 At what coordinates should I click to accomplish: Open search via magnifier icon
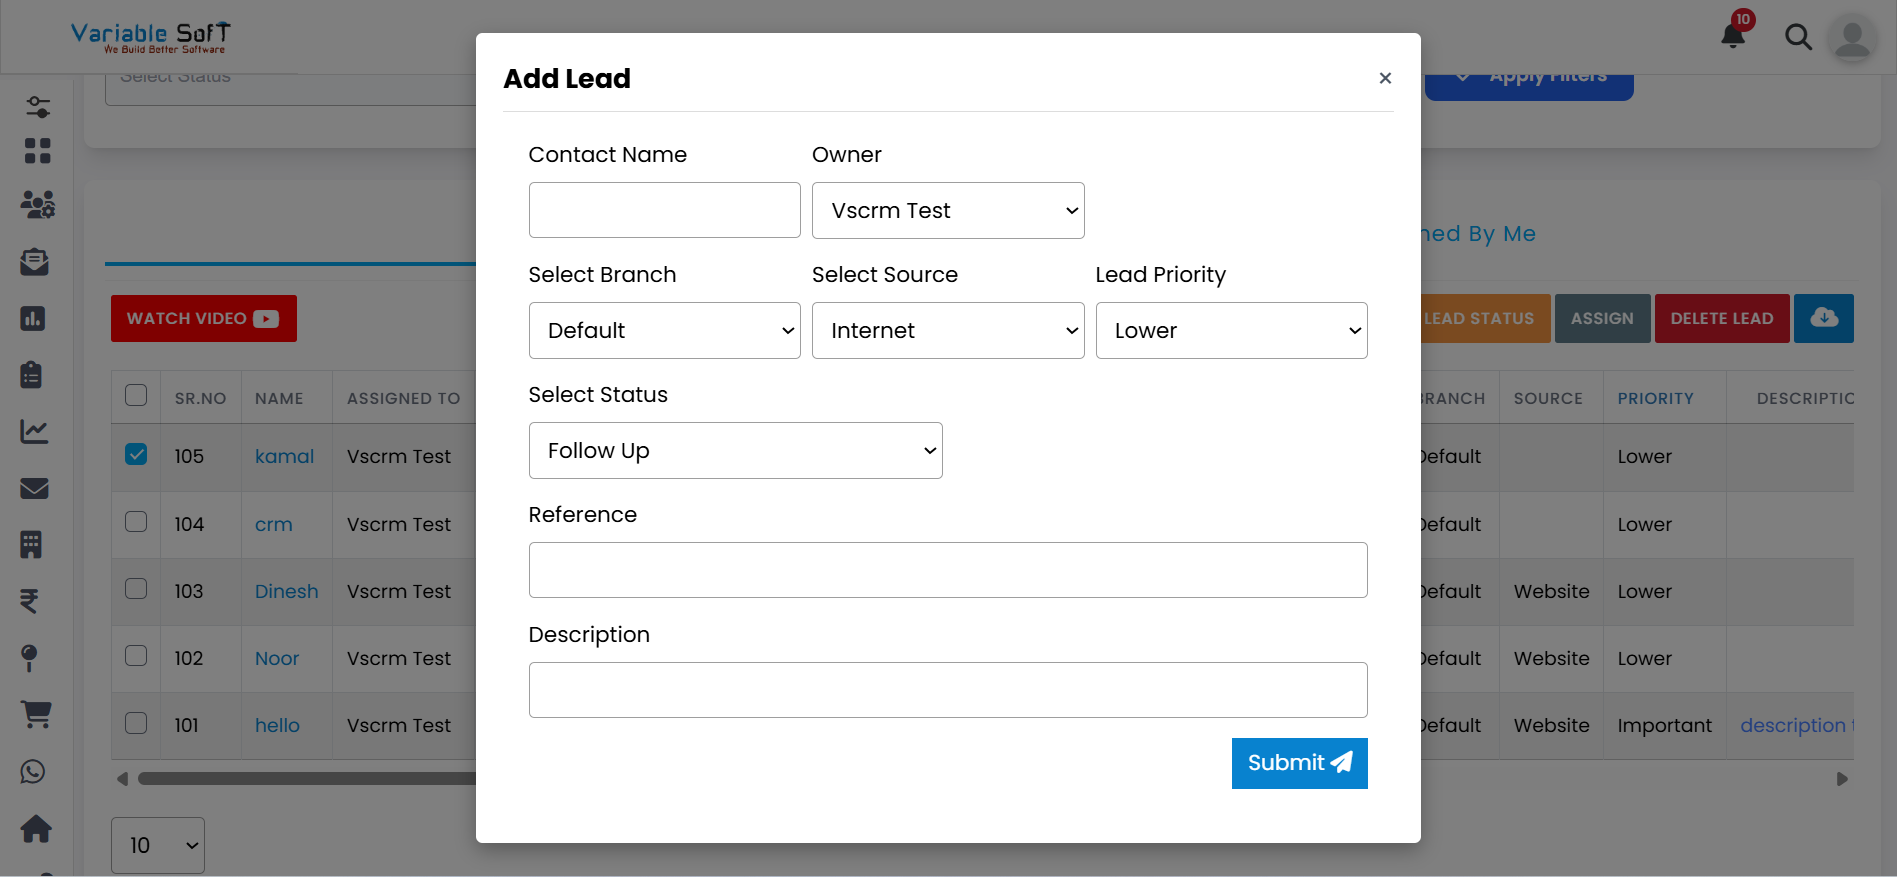click(x=1798, y=38)
